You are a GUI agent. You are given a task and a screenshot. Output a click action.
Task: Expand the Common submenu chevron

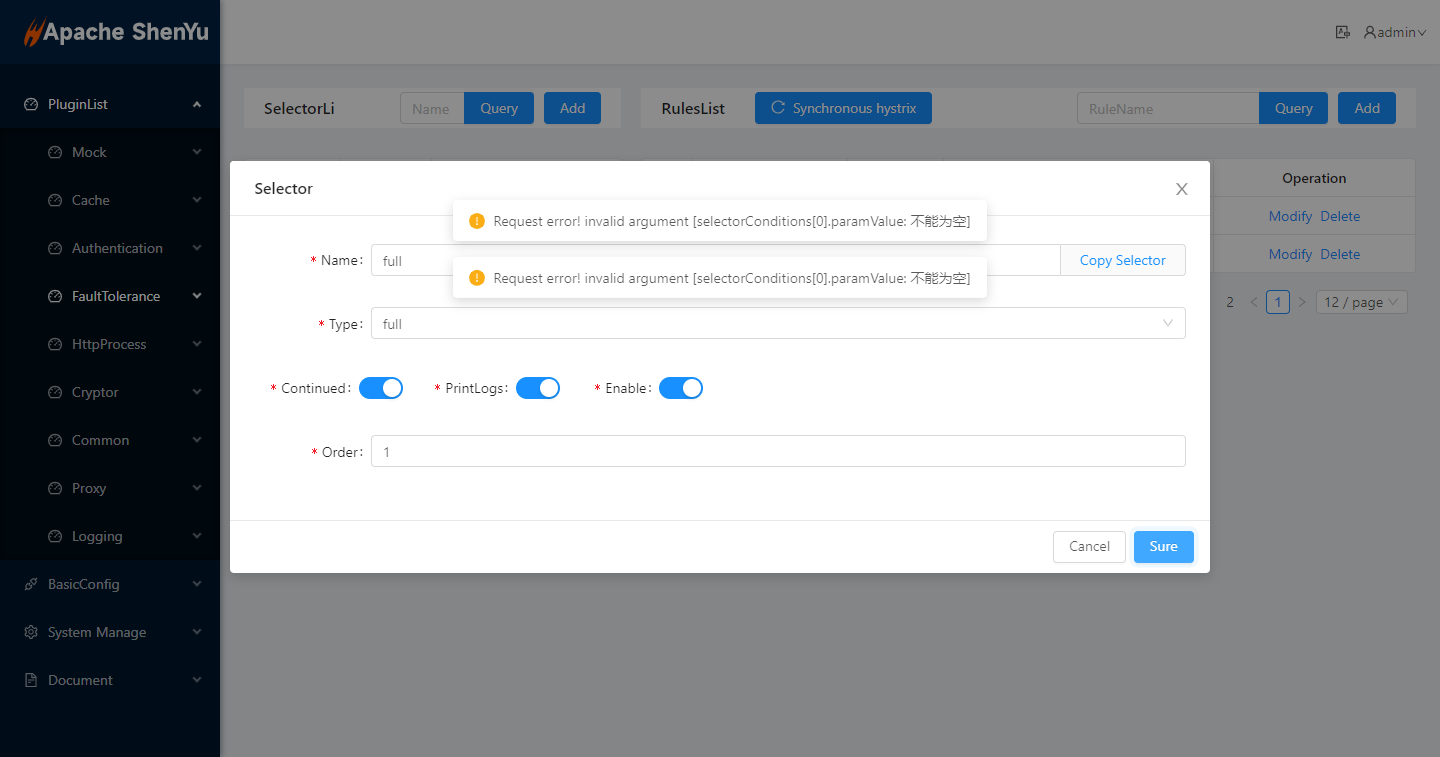tap(197, 440)
